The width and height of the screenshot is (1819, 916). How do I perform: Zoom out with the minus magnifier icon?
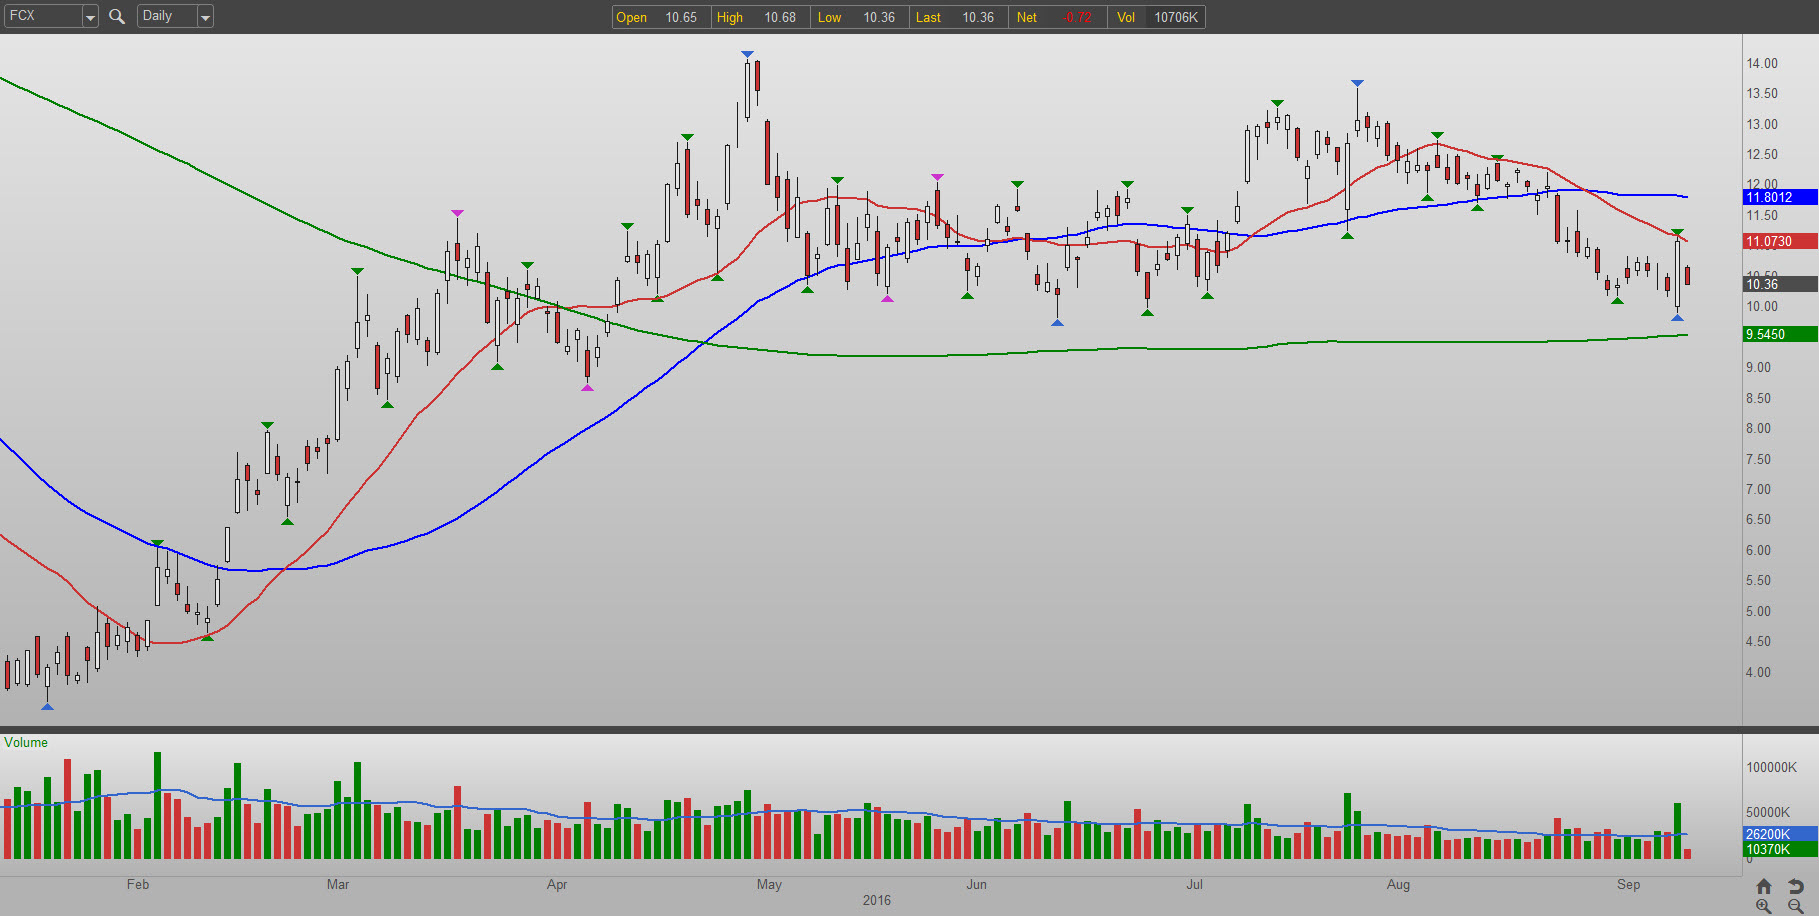[x=1796, y=906]
